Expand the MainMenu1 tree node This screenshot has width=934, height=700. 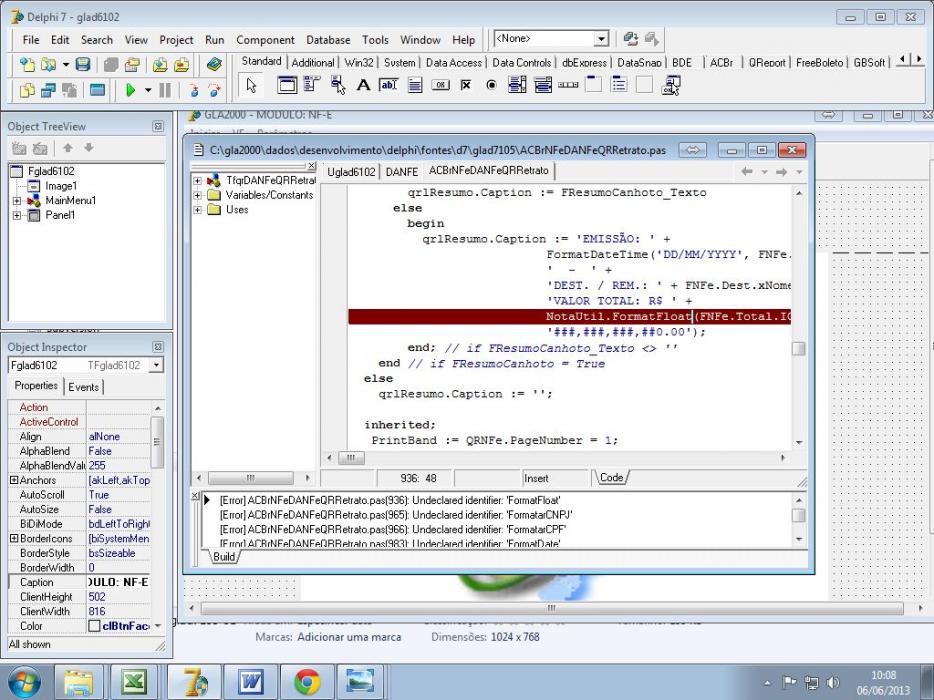coord(17,201)
